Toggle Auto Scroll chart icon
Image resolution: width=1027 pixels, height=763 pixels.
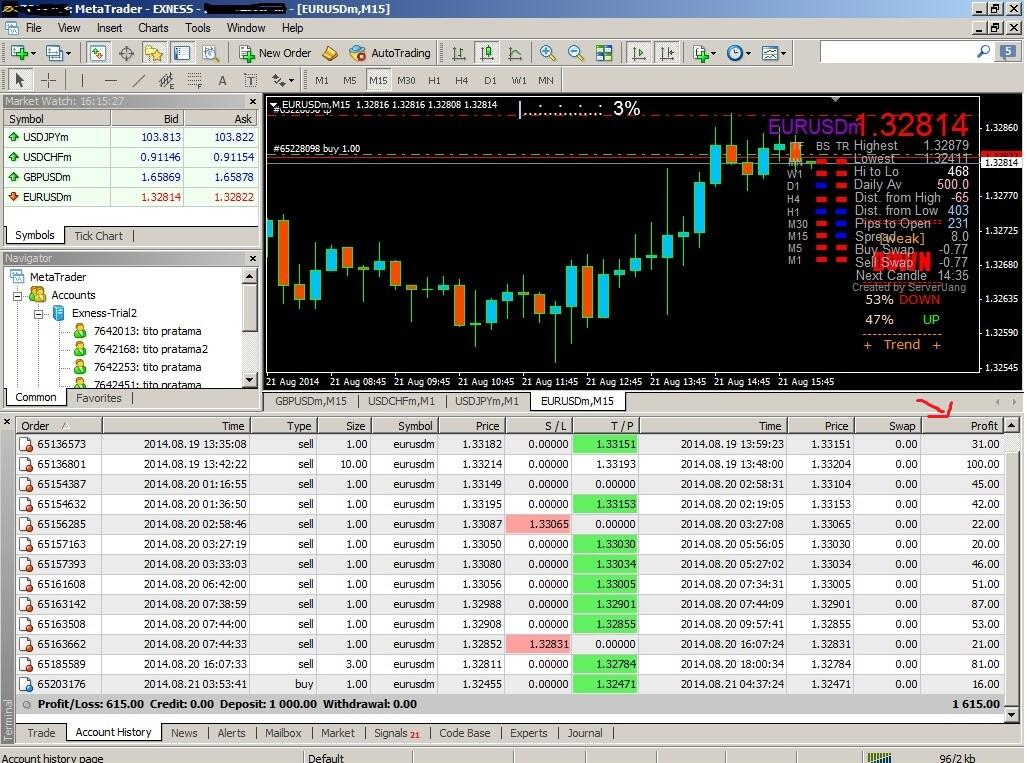coord(638,53)
